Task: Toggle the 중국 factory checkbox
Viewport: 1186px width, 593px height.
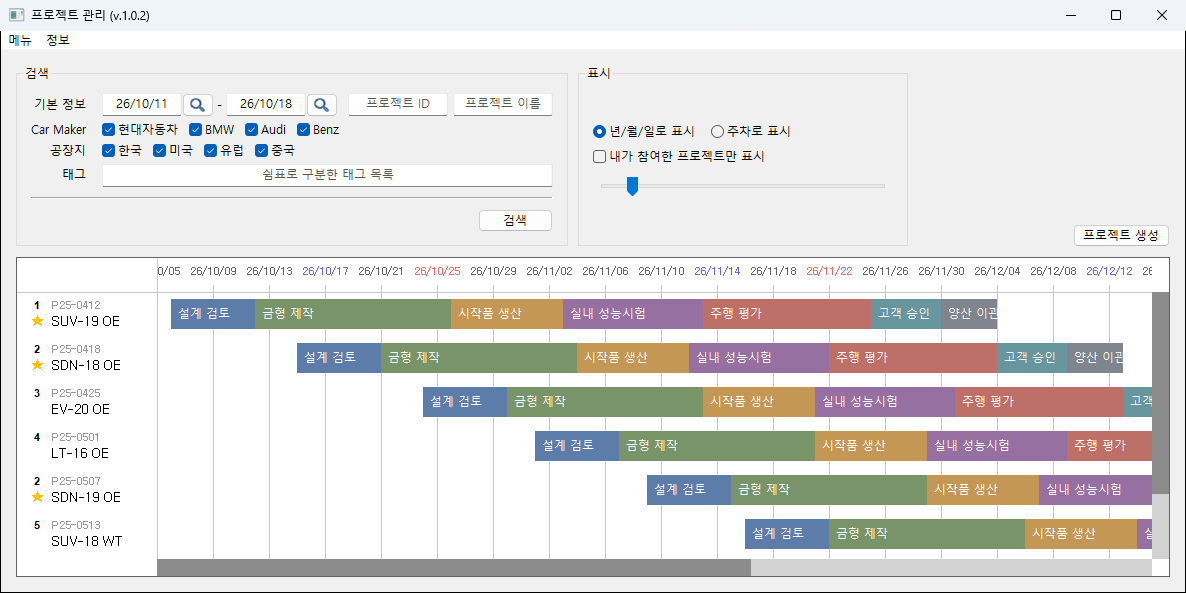Action: [262, 151]
